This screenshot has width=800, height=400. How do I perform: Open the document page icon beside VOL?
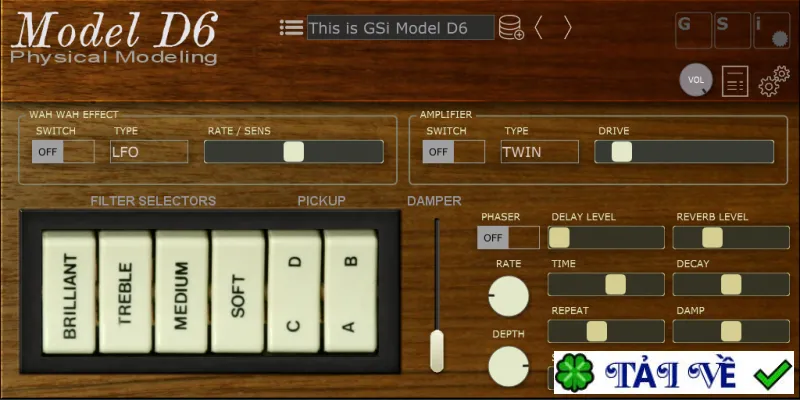(x=735, y=81)
